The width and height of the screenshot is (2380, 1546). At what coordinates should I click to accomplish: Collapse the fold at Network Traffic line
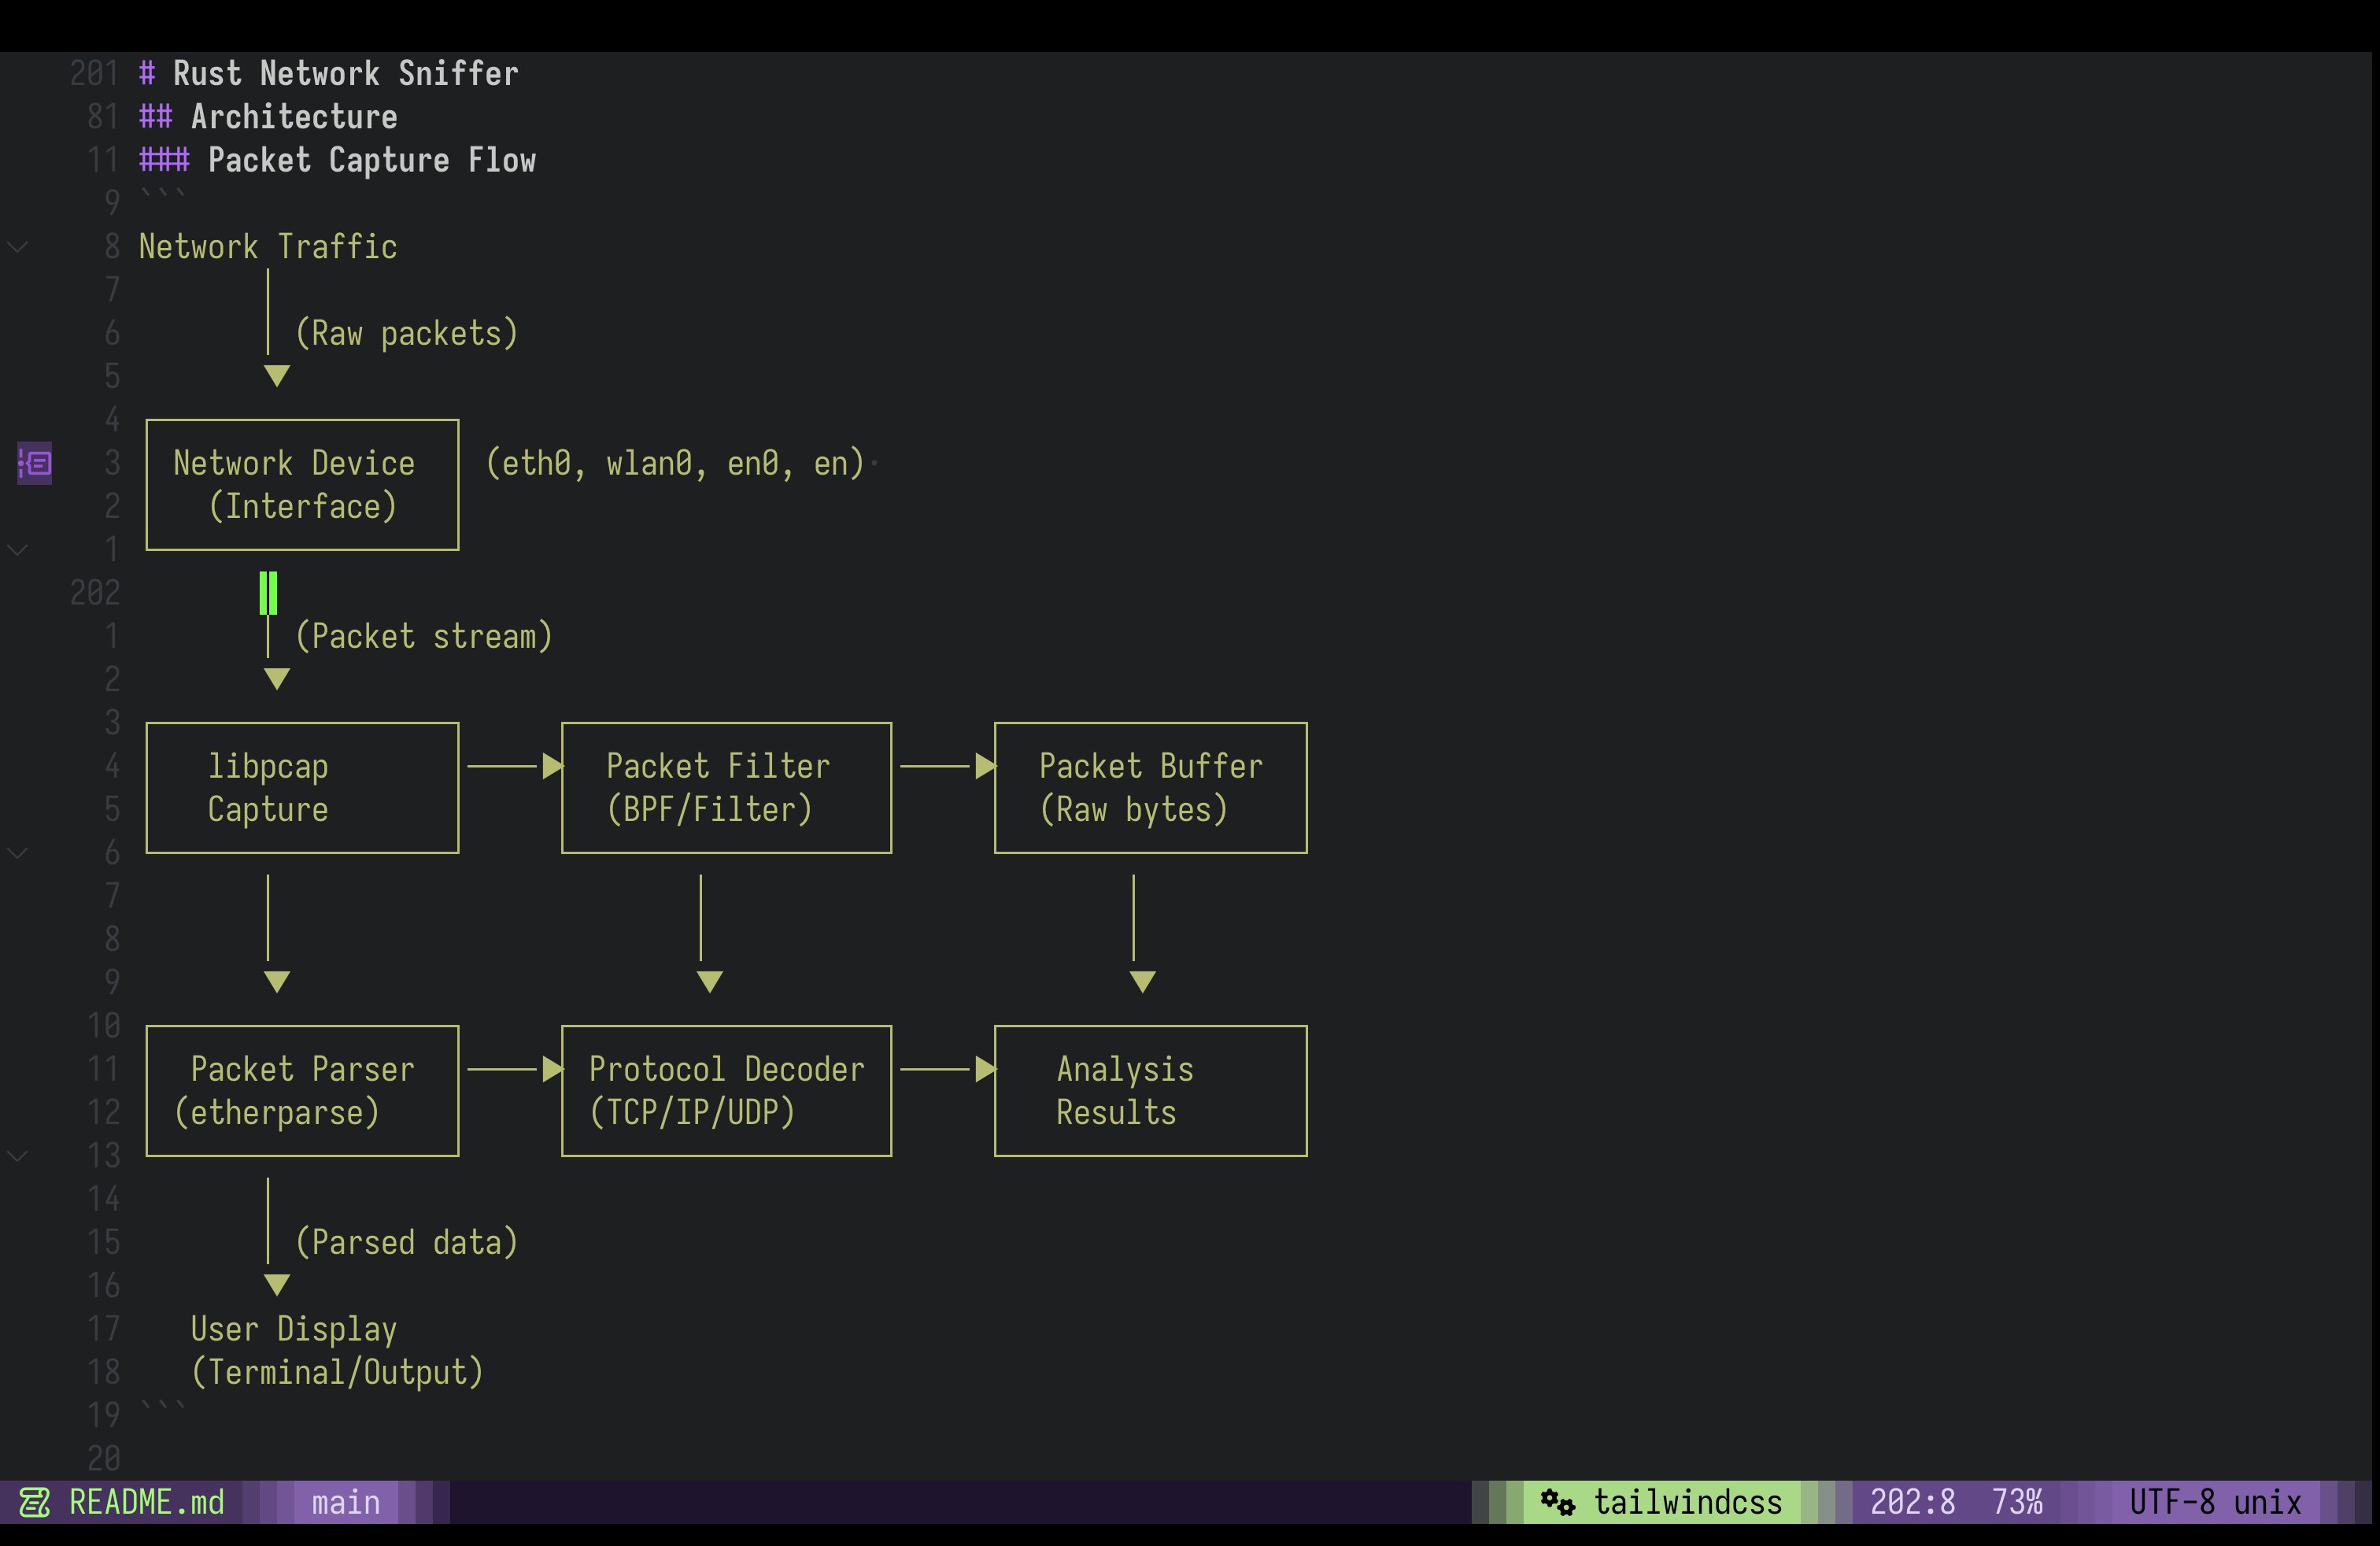click(x=18, y=247)
